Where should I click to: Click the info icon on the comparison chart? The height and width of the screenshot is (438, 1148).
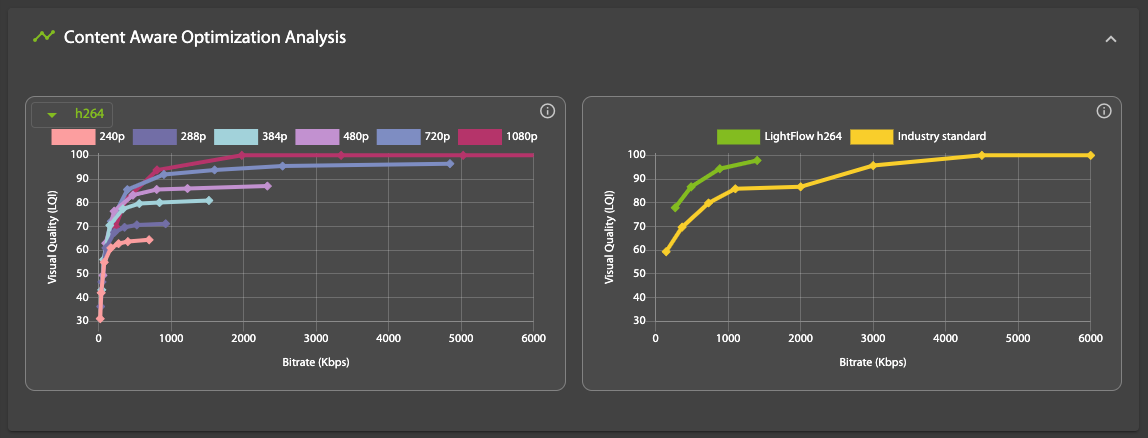pos(1104,111)
